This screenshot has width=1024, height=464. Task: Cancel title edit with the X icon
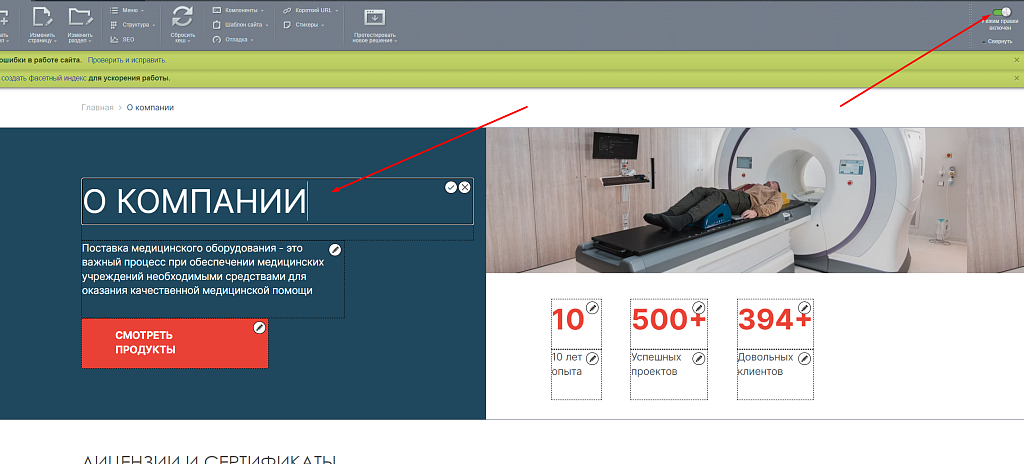tap(465, 187)
